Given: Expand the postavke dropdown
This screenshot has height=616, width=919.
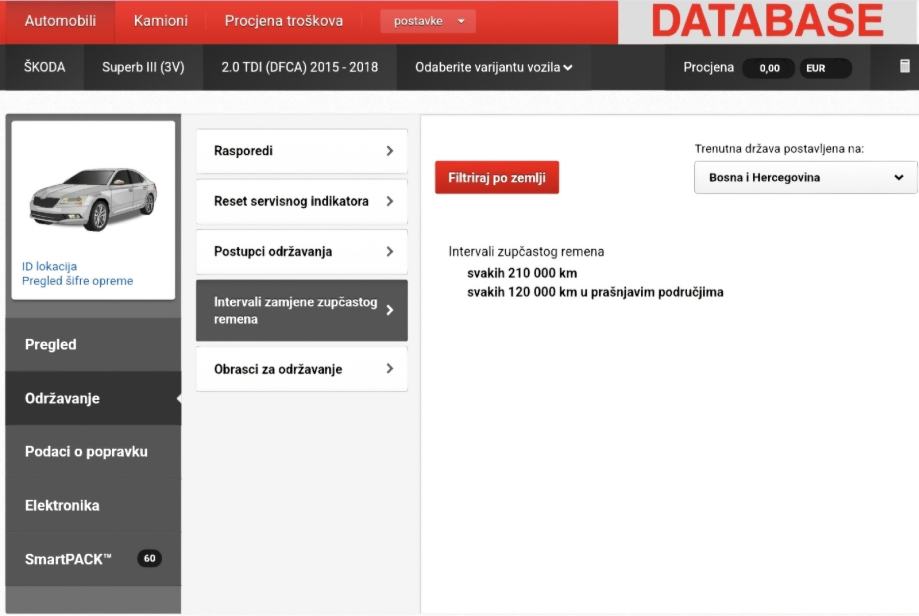Looking at the screenshot, I should 428,21.
